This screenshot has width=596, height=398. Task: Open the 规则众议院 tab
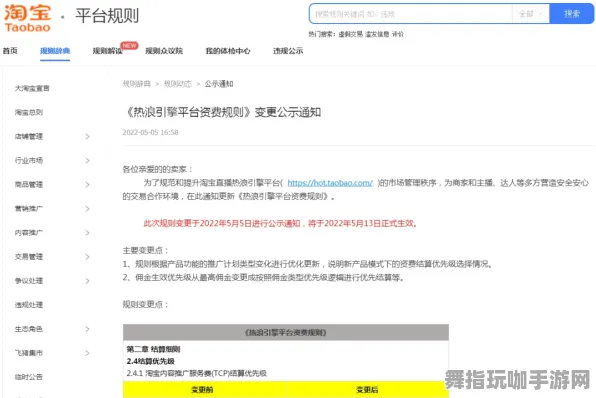164,51
